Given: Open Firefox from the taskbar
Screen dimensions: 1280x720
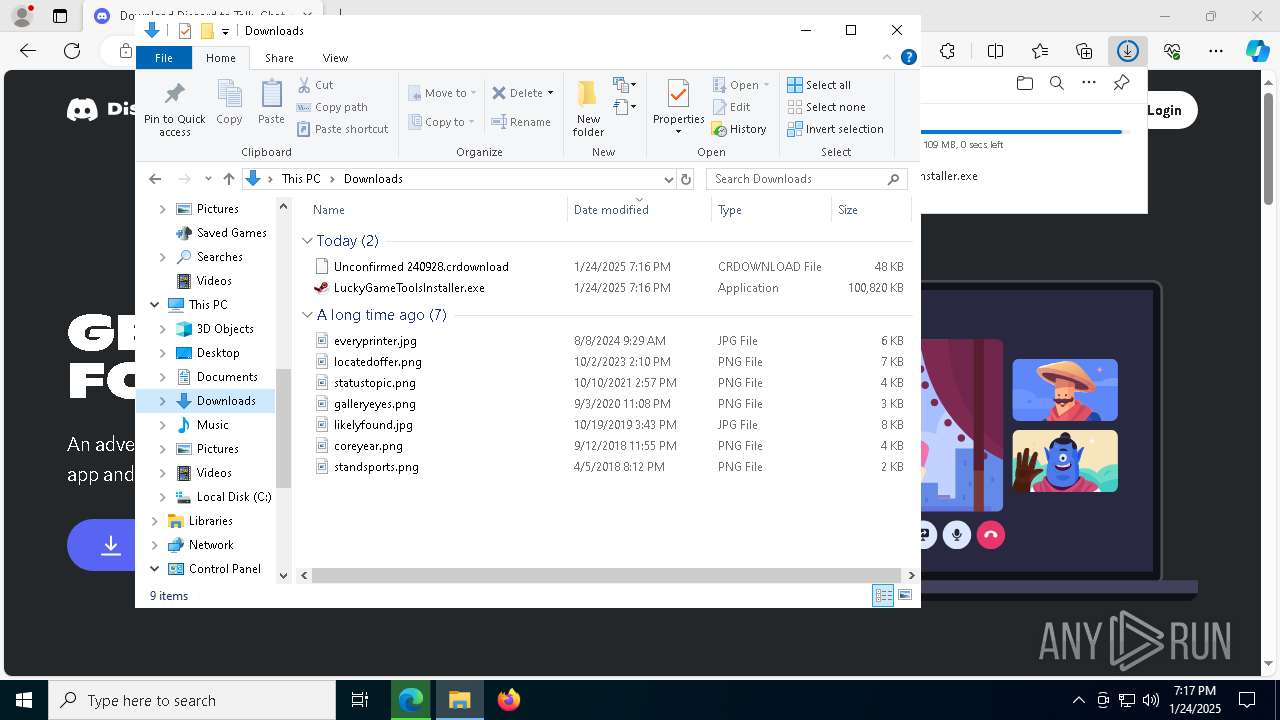Looking at the screenshot, I should coord(509,700).
